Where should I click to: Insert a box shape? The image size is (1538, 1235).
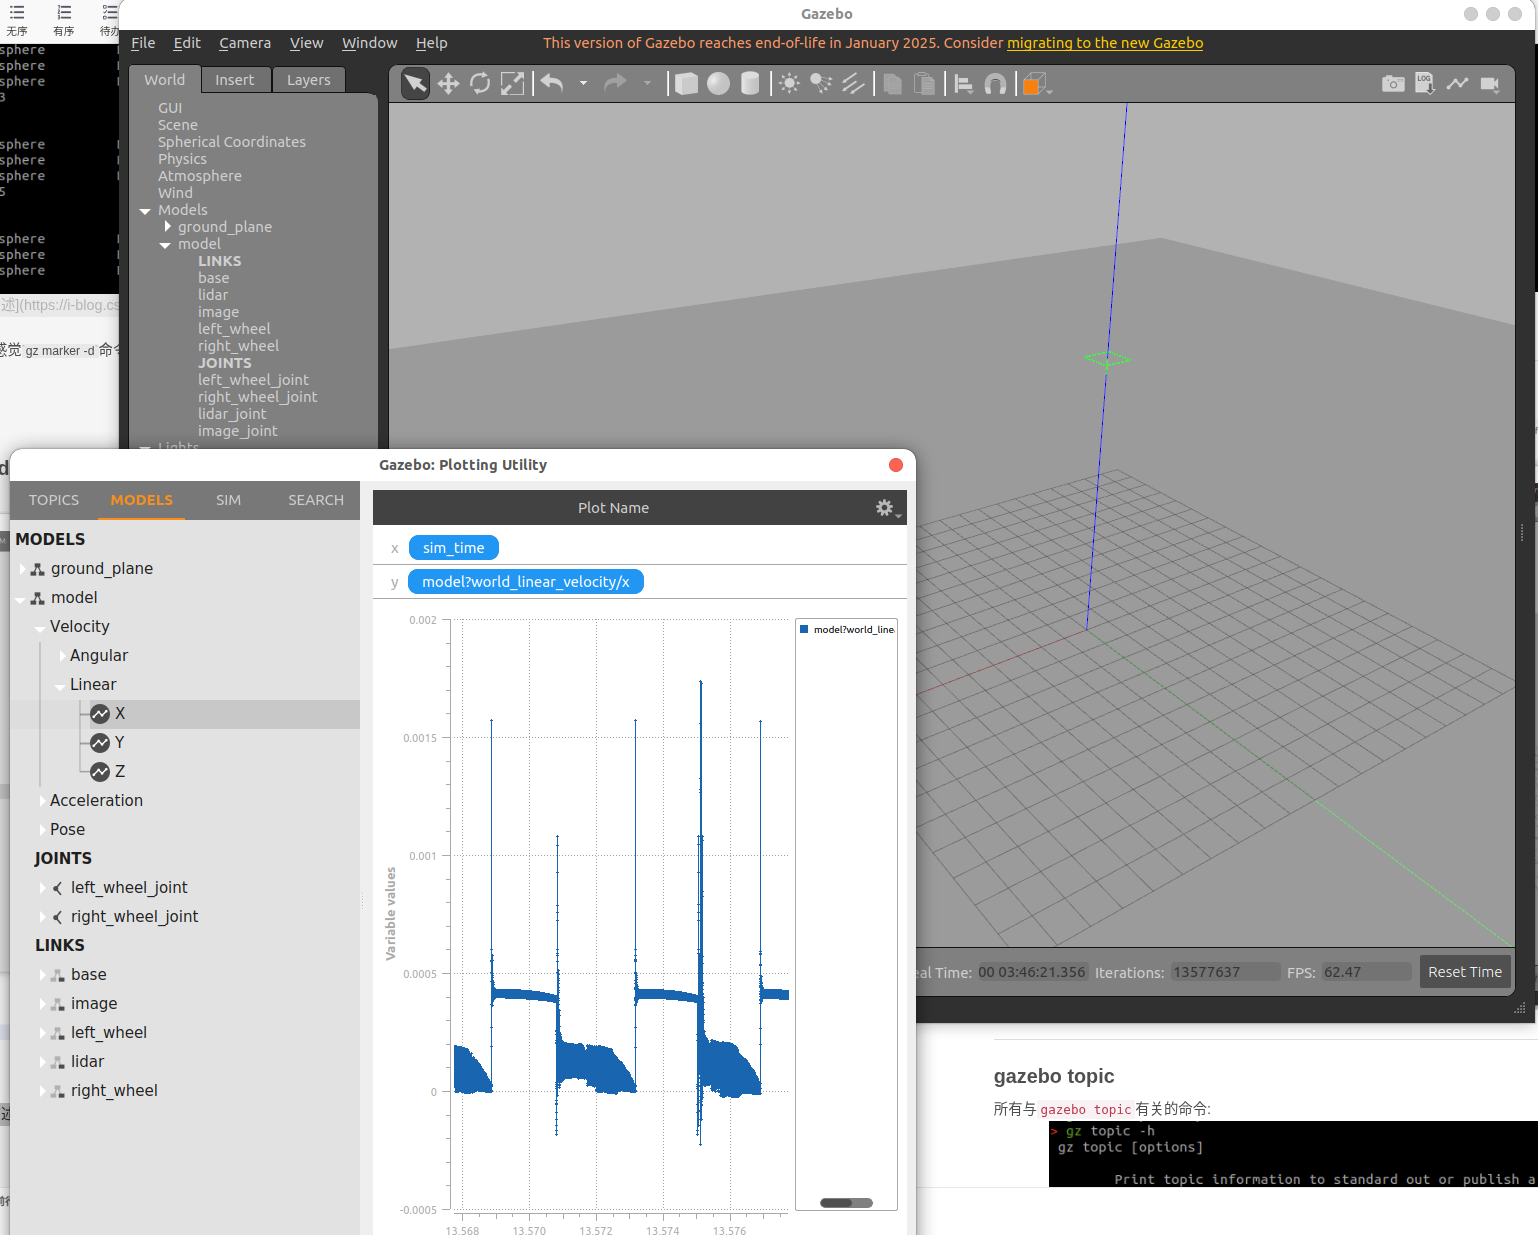point(686,84)
